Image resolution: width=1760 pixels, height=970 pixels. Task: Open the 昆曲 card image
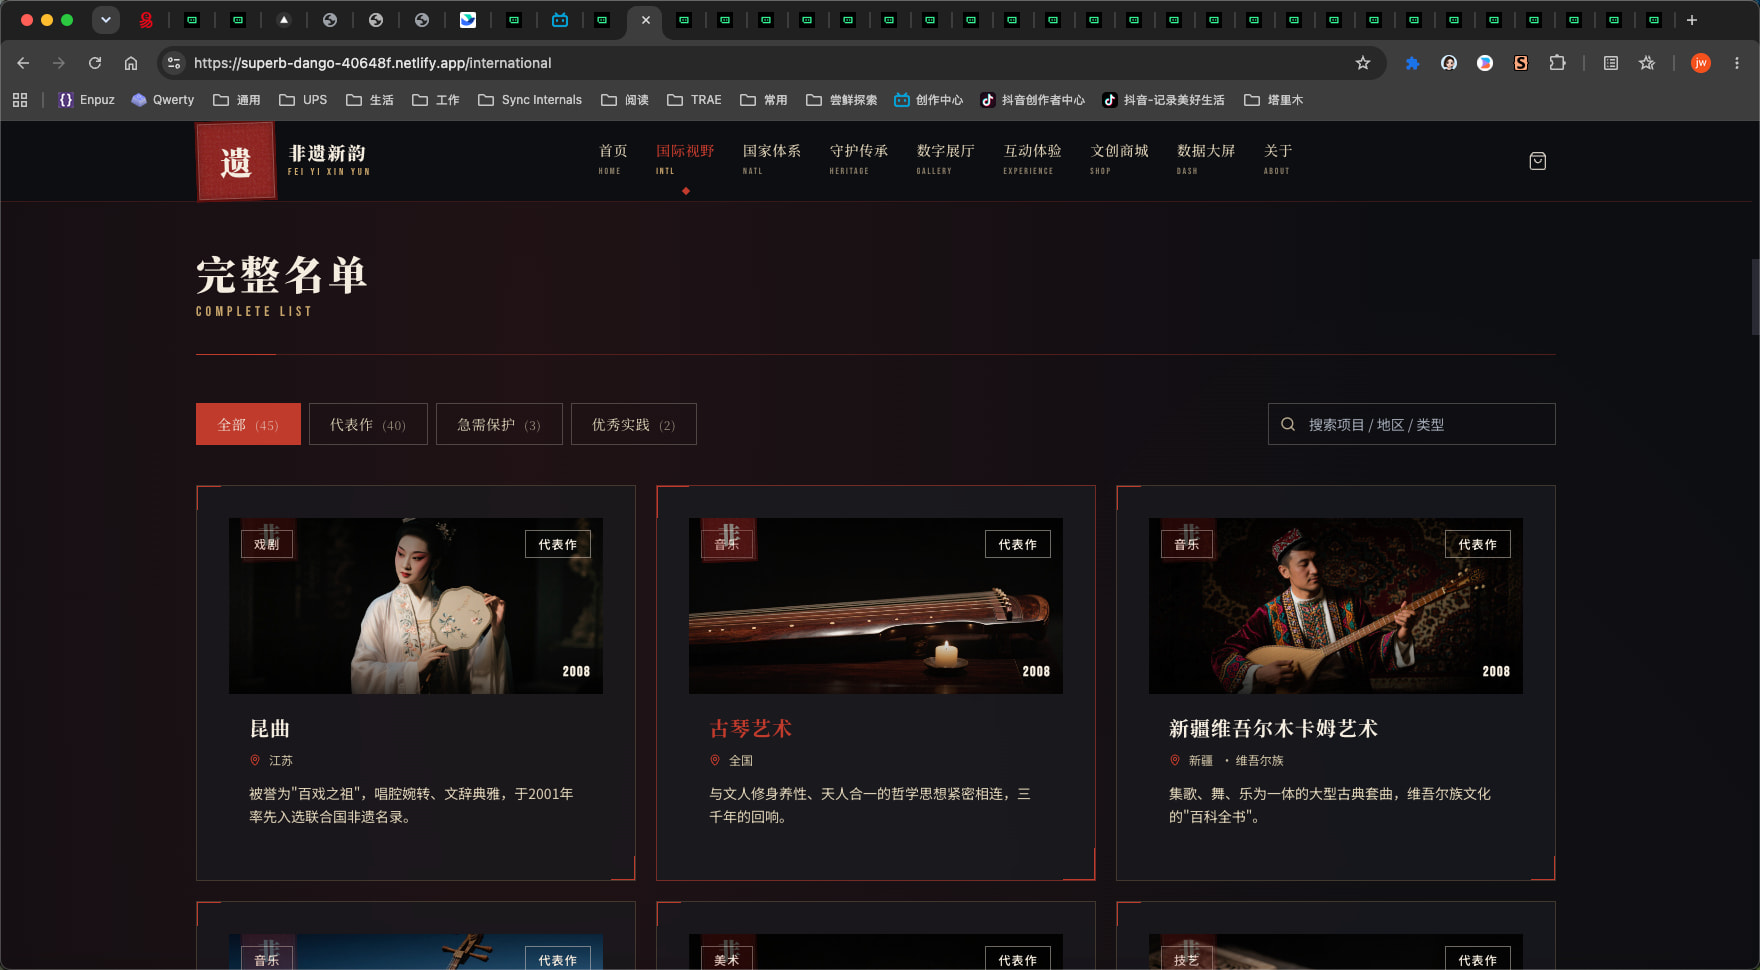pos(416,606)
